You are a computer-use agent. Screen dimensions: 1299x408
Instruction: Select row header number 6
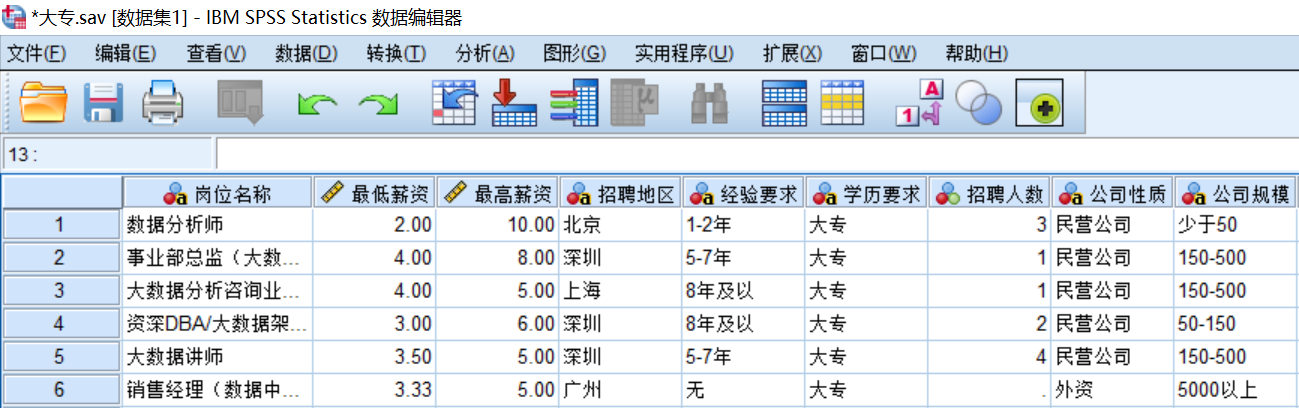click(62, 390)
